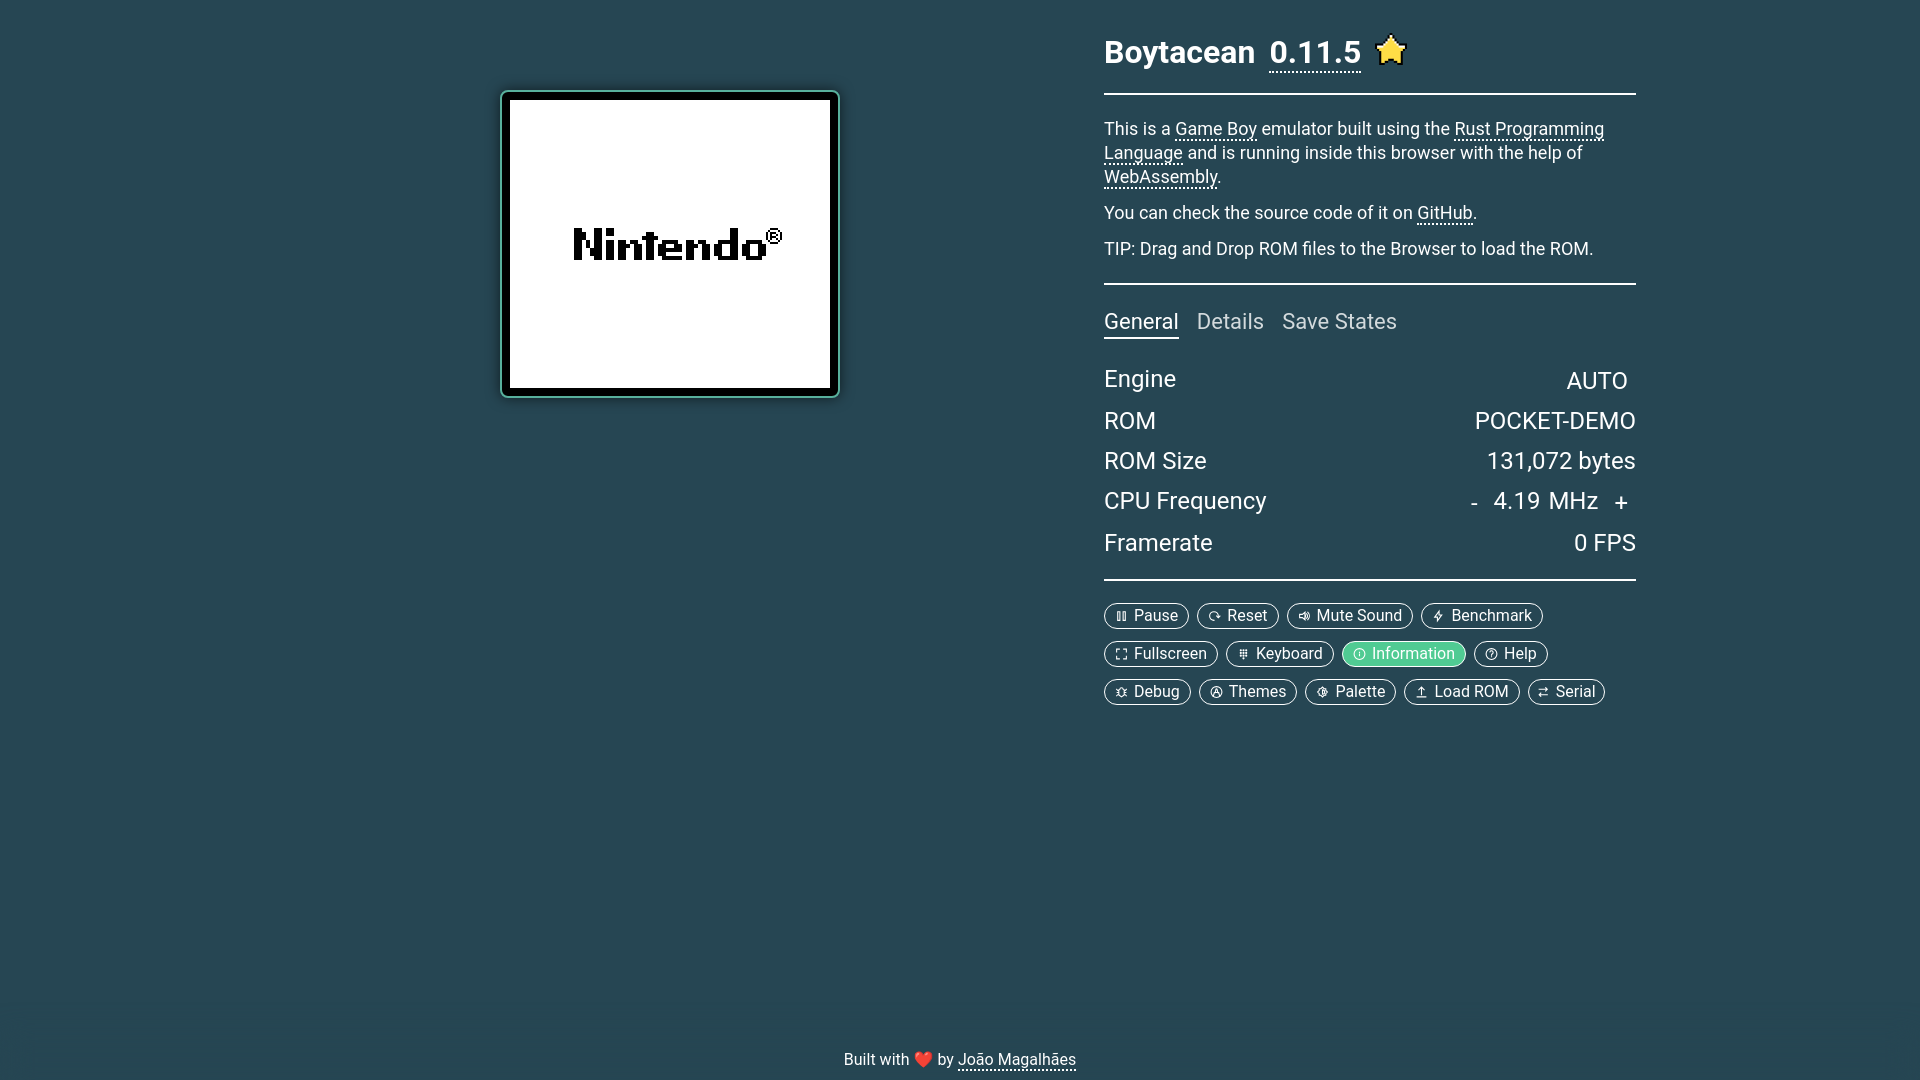Open the Engine AUTO selector
The height and width of the screenshot is (1080, 1920).
click(x=1596, y=381)
